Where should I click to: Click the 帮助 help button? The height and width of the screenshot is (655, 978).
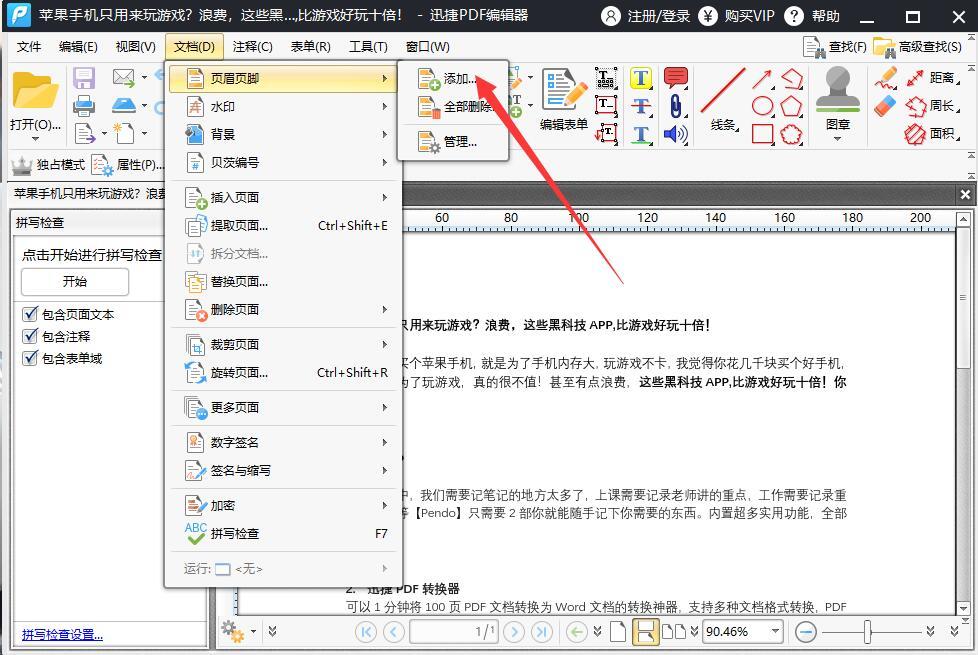[812, 16]
